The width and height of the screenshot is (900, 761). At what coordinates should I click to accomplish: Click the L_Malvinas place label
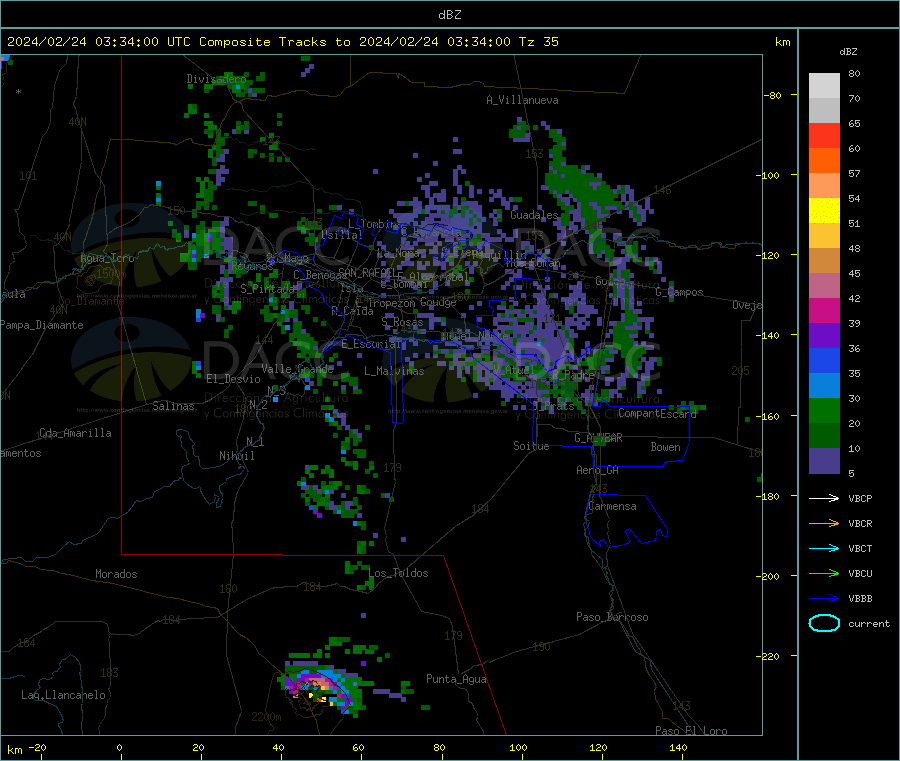tap(394, 371)
